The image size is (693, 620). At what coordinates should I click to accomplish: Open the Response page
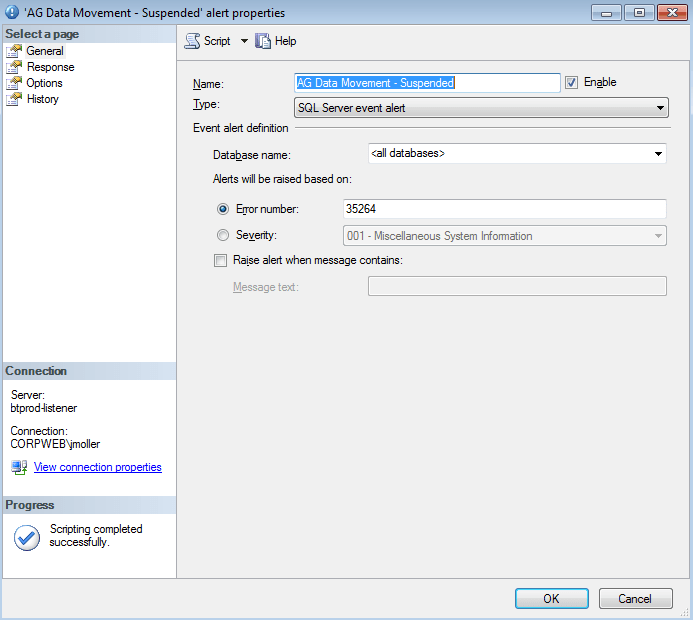[50, 67]
